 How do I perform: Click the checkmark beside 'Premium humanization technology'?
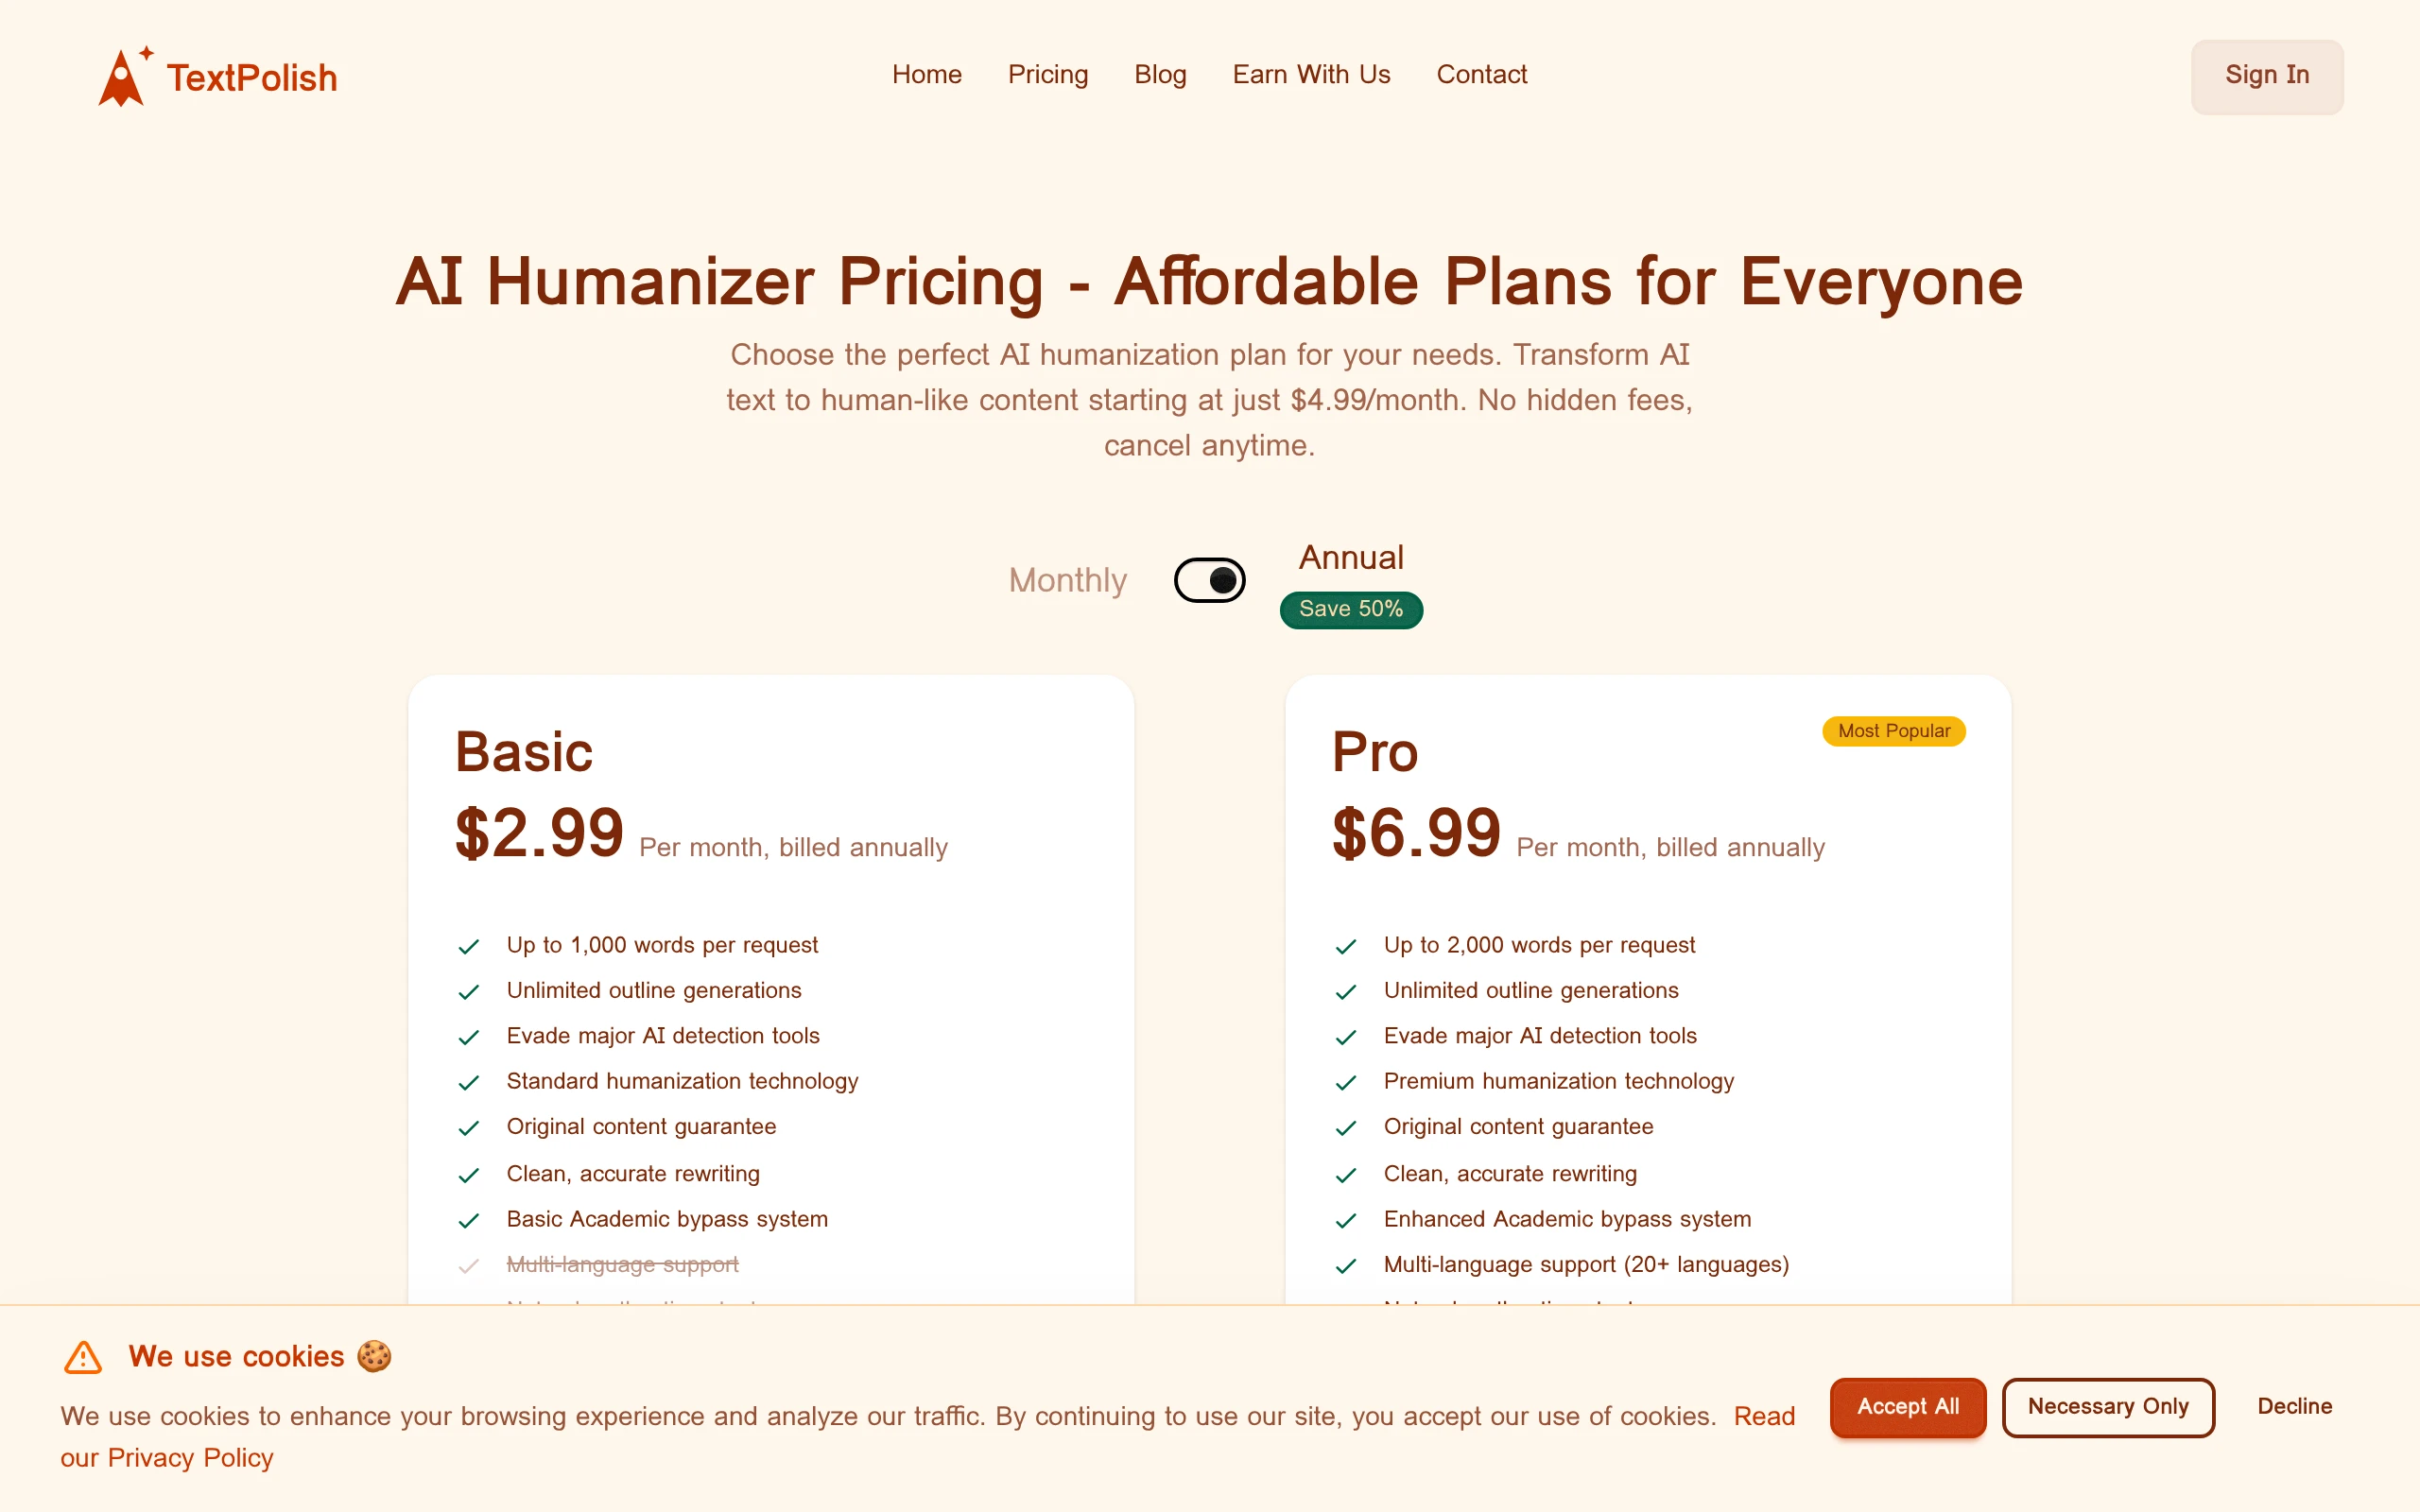[1346, 1083]
